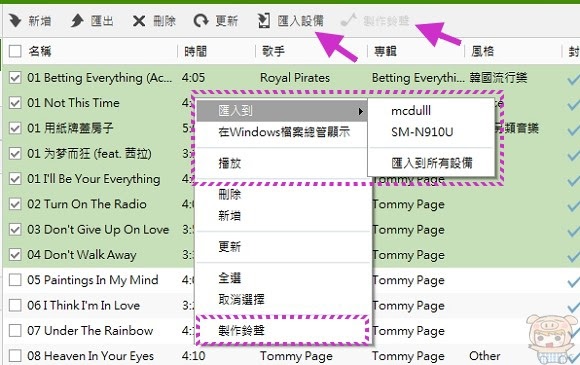
Task: Choose 匯入到所有設備 in the submenu
Action: 432,163
